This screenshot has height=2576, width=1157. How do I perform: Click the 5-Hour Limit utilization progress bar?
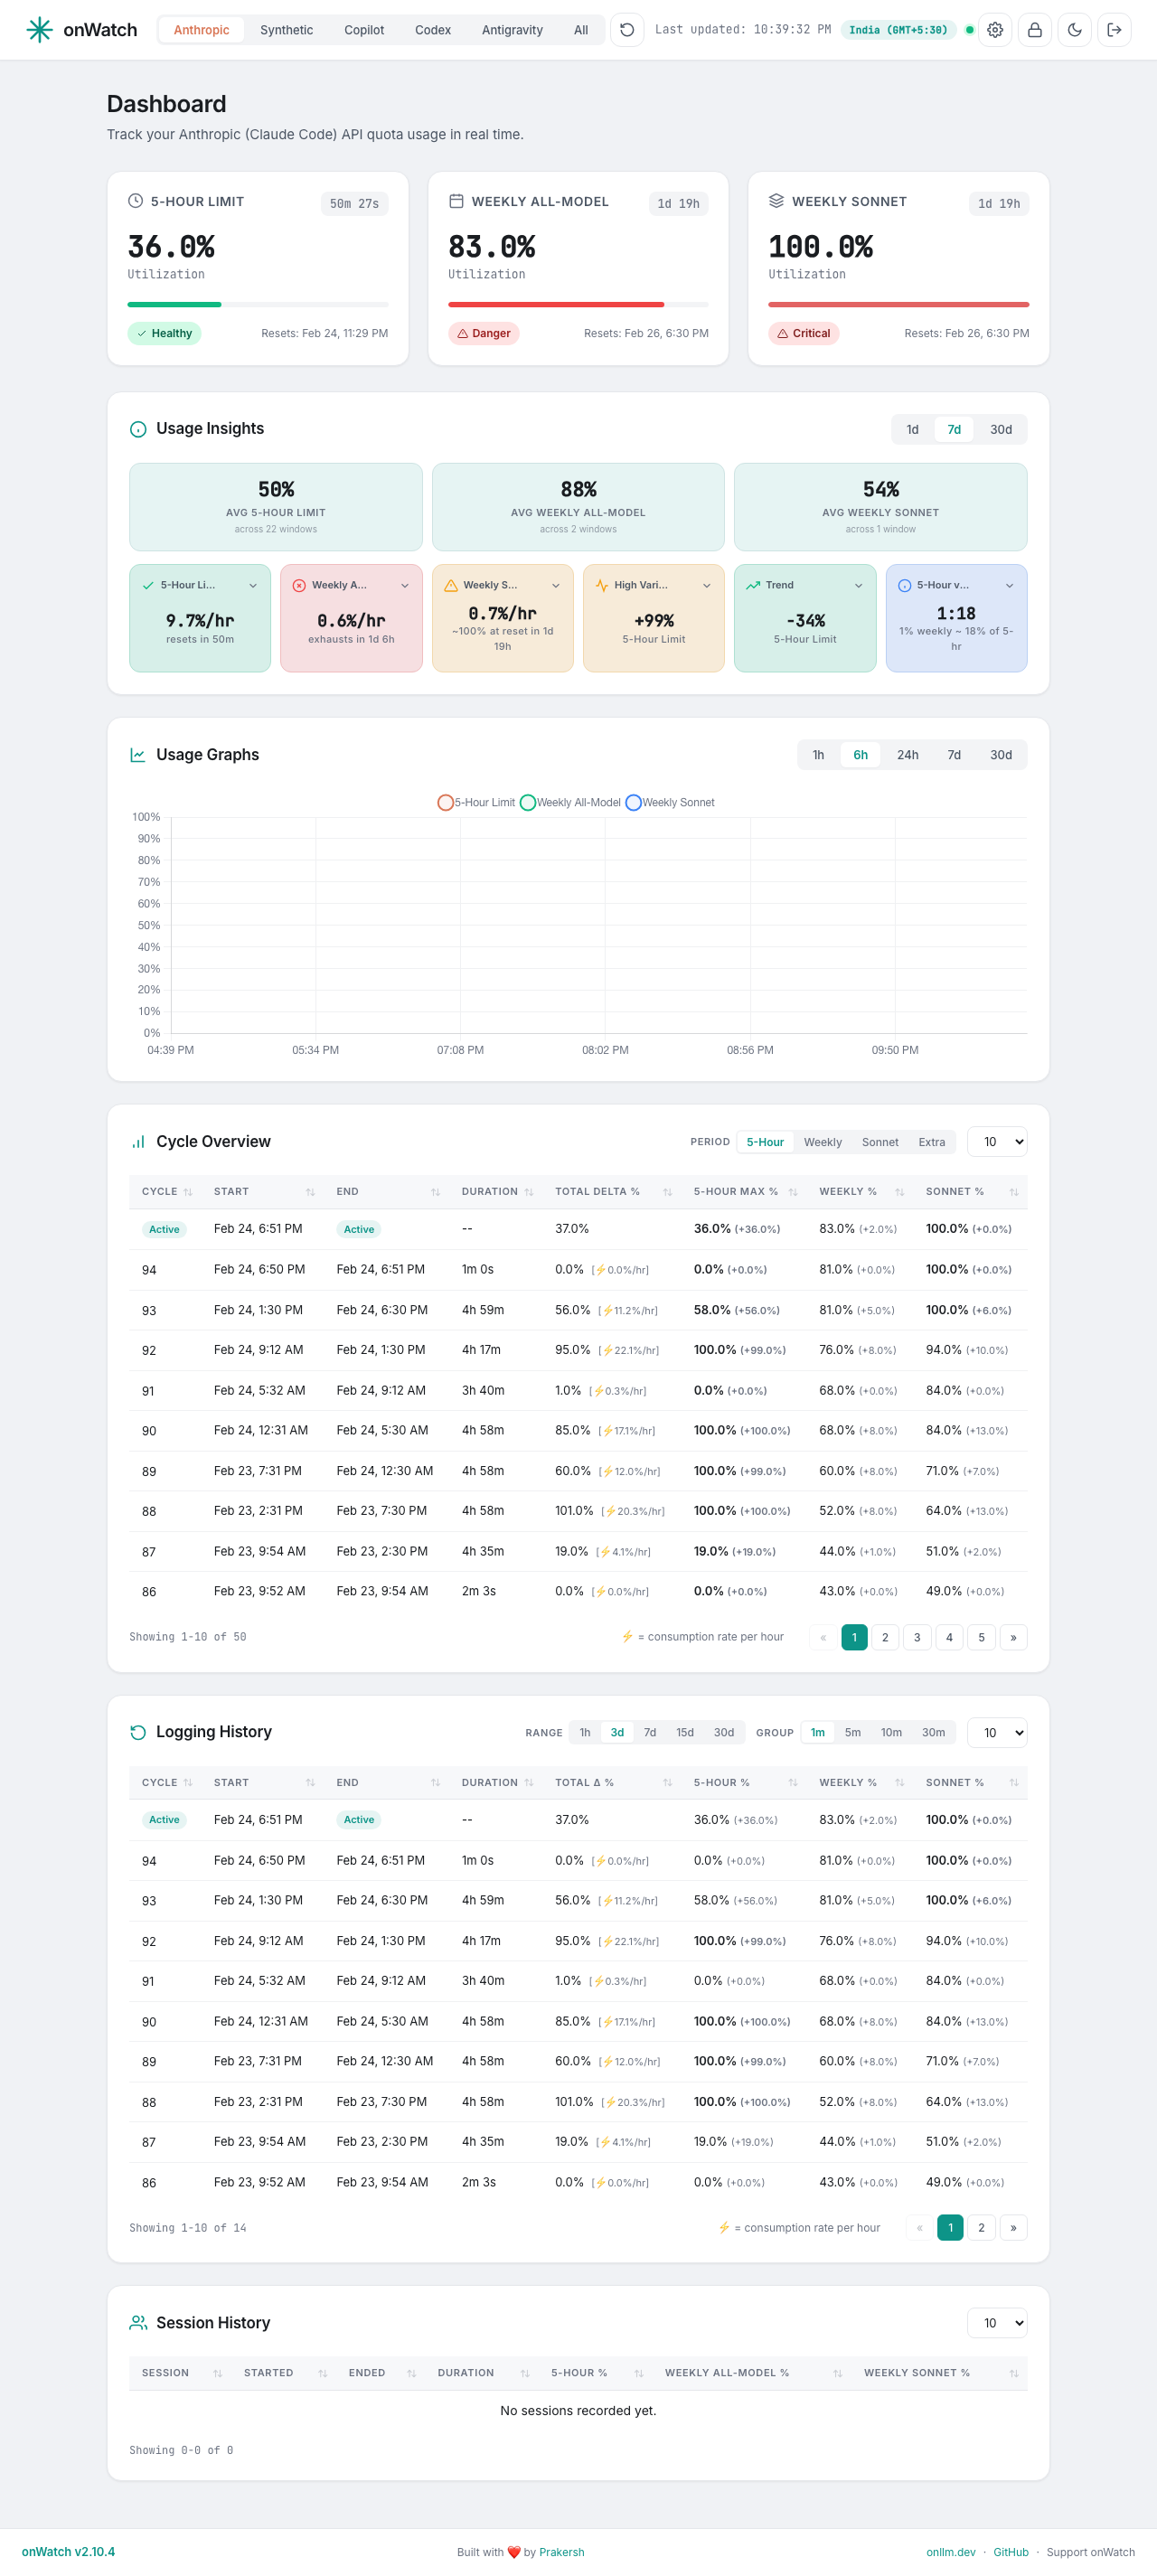coord(258,304)
